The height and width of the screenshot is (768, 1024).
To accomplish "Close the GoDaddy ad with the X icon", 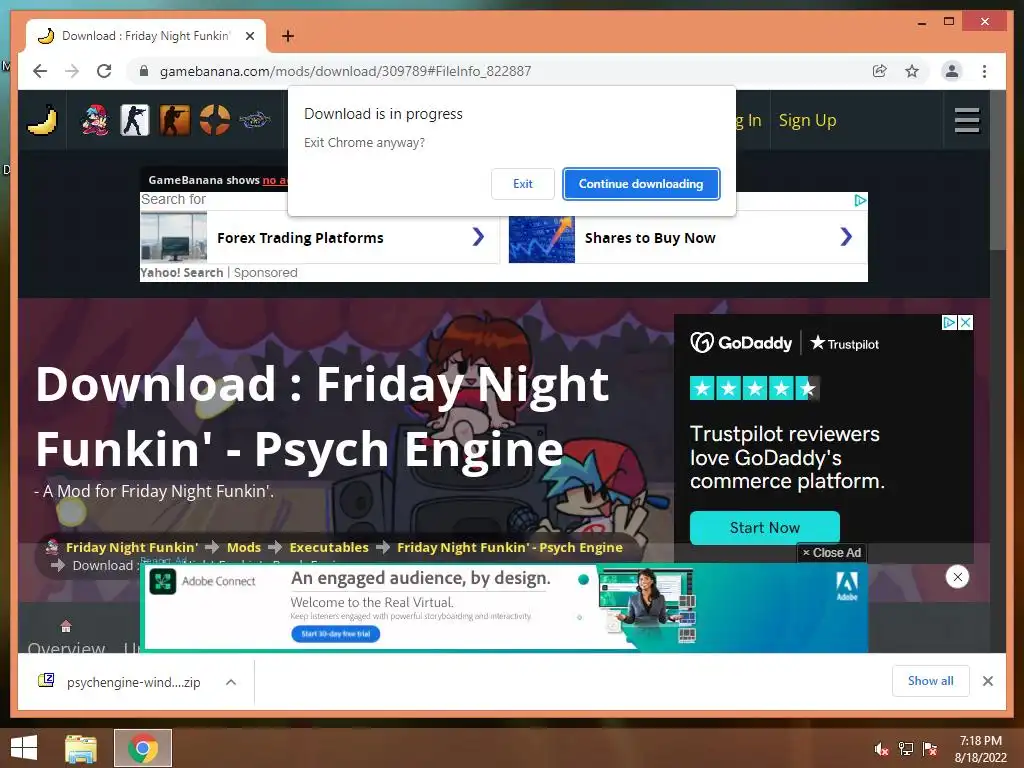I will pos(965,322).
